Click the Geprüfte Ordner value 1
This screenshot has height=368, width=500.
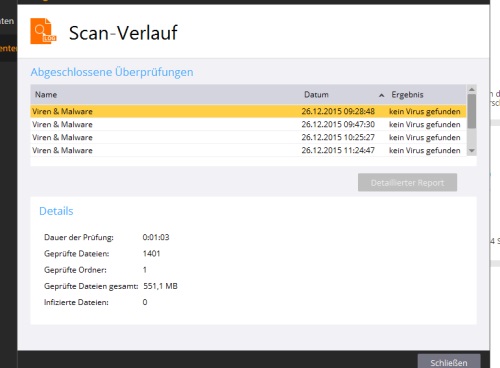pos(145,270)
